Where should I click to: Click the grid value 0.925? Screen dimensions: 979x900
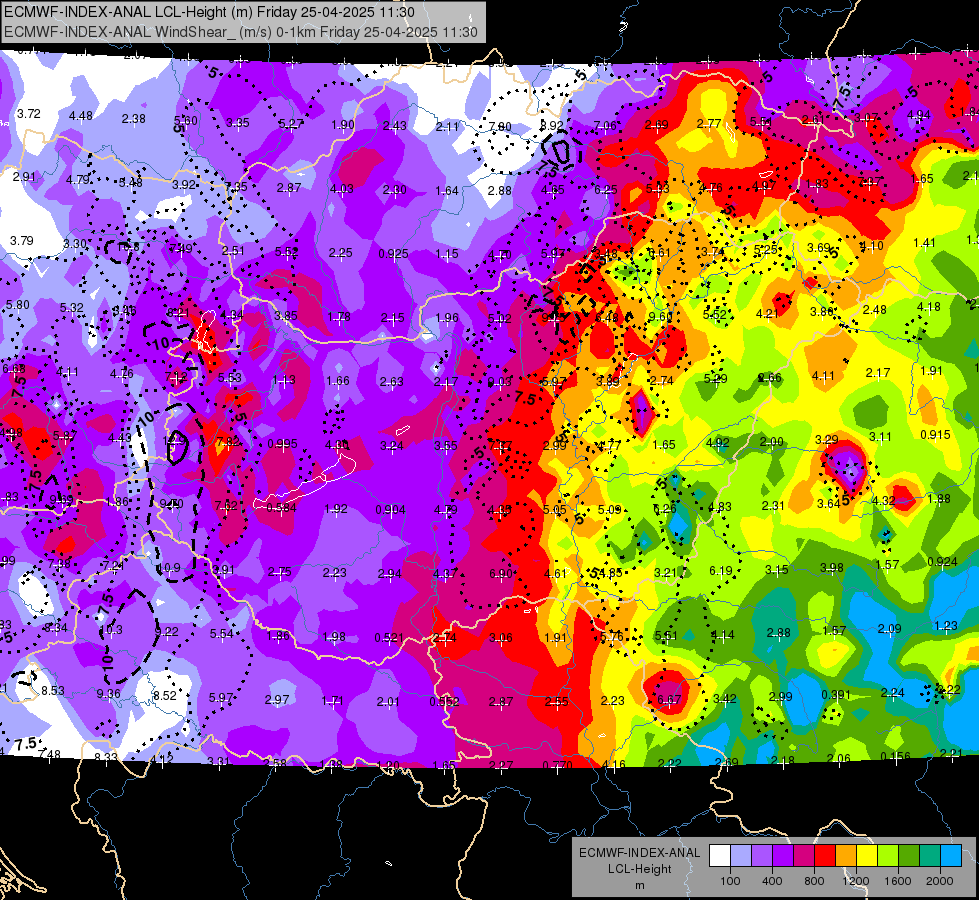(x=393, y=254)
